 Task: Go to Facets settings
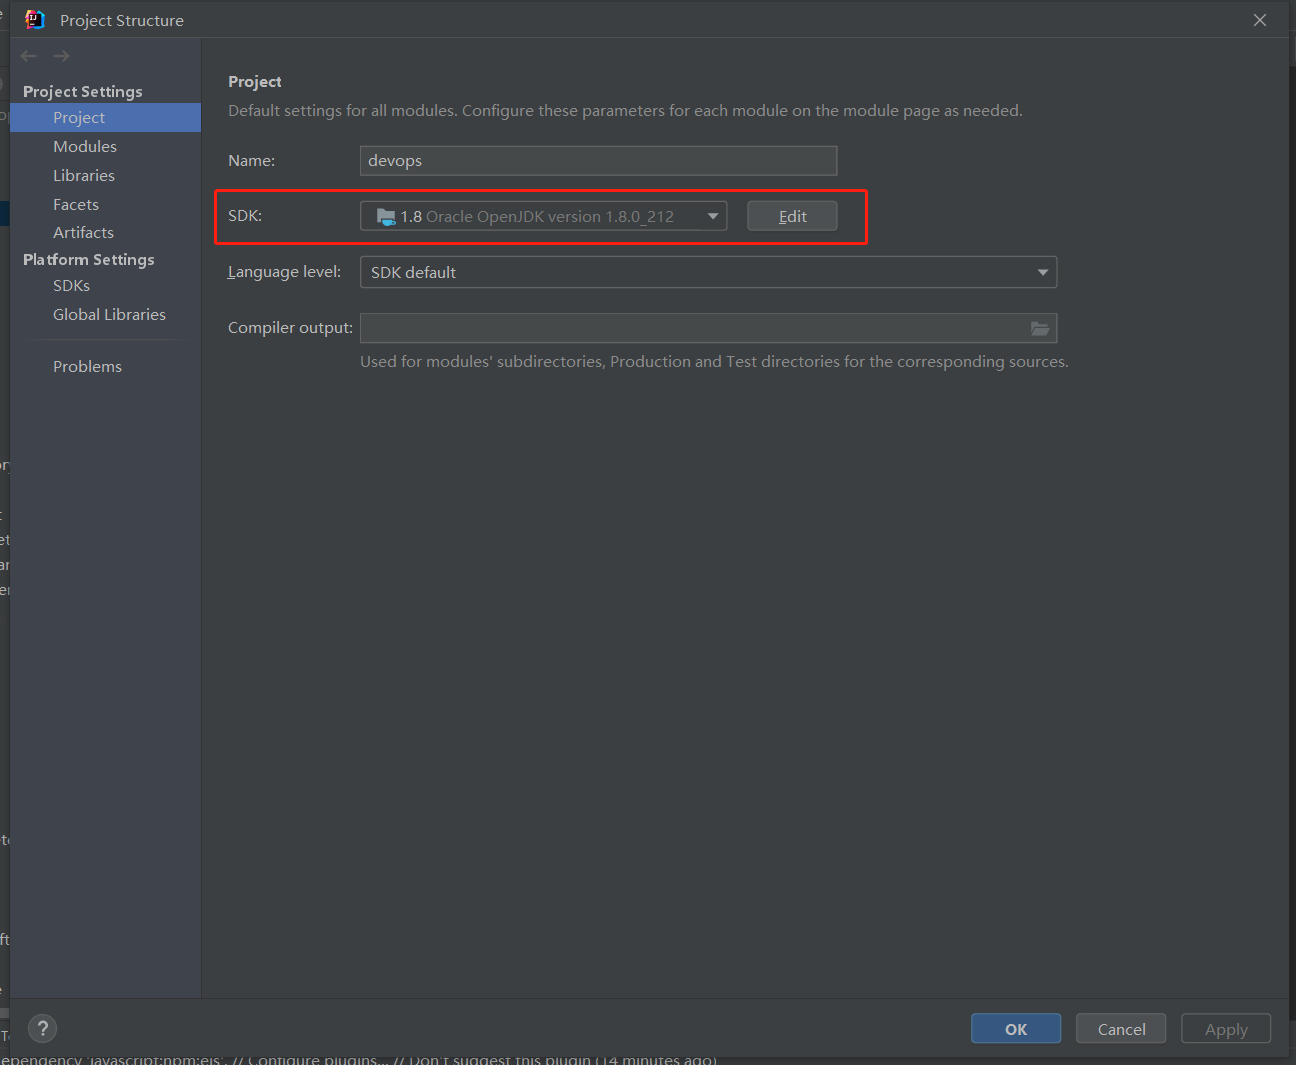76,204
